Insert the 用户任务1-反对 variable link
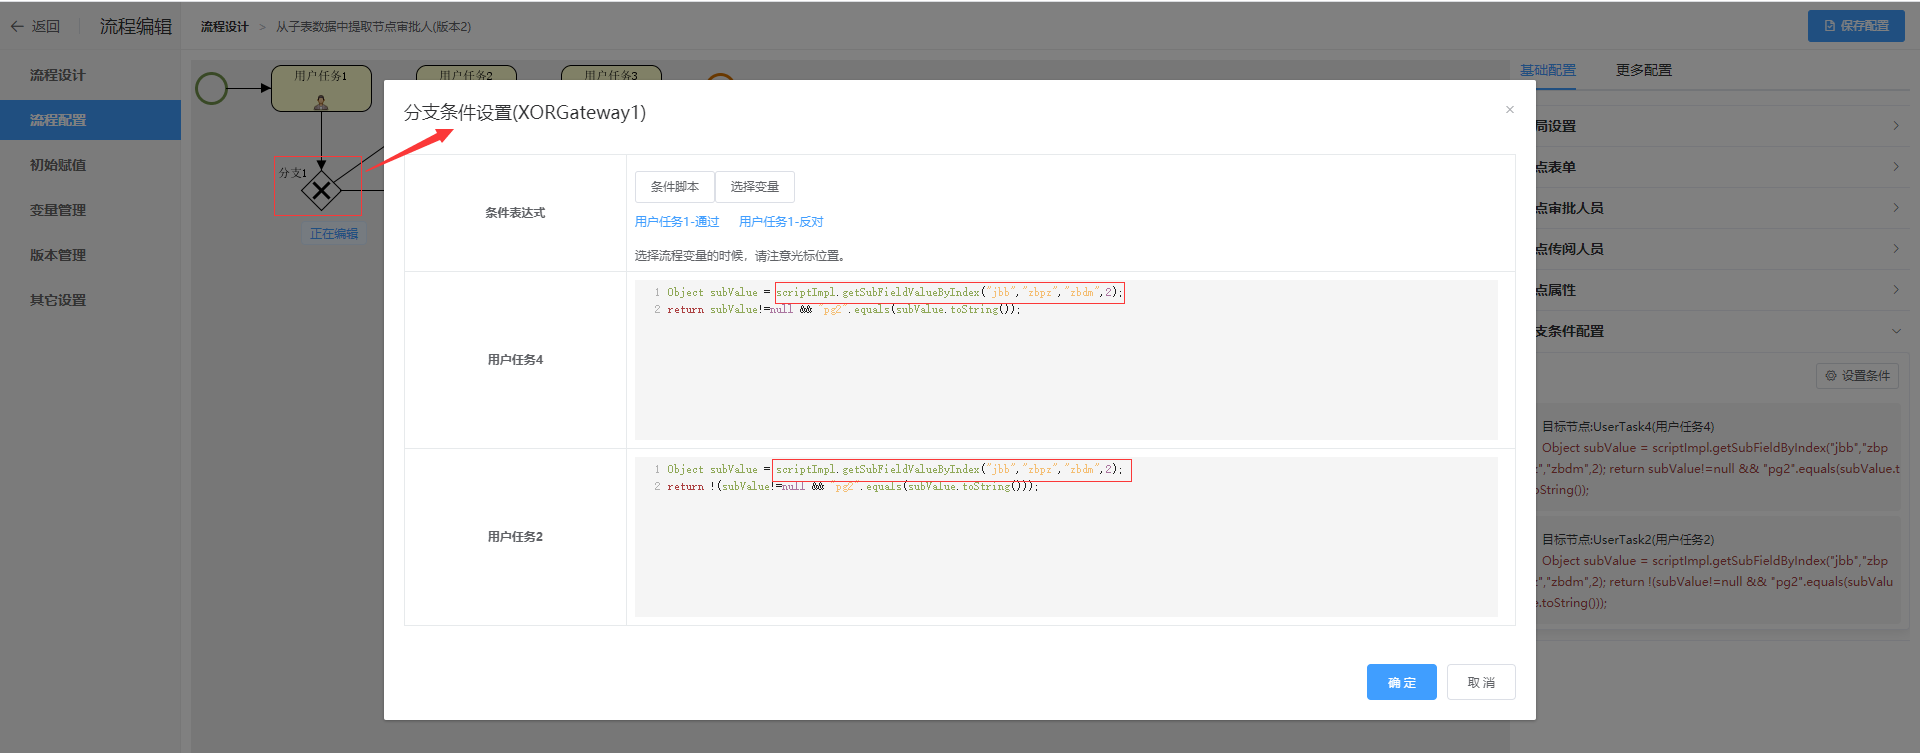1920x753 pixels. pos(781,222)
